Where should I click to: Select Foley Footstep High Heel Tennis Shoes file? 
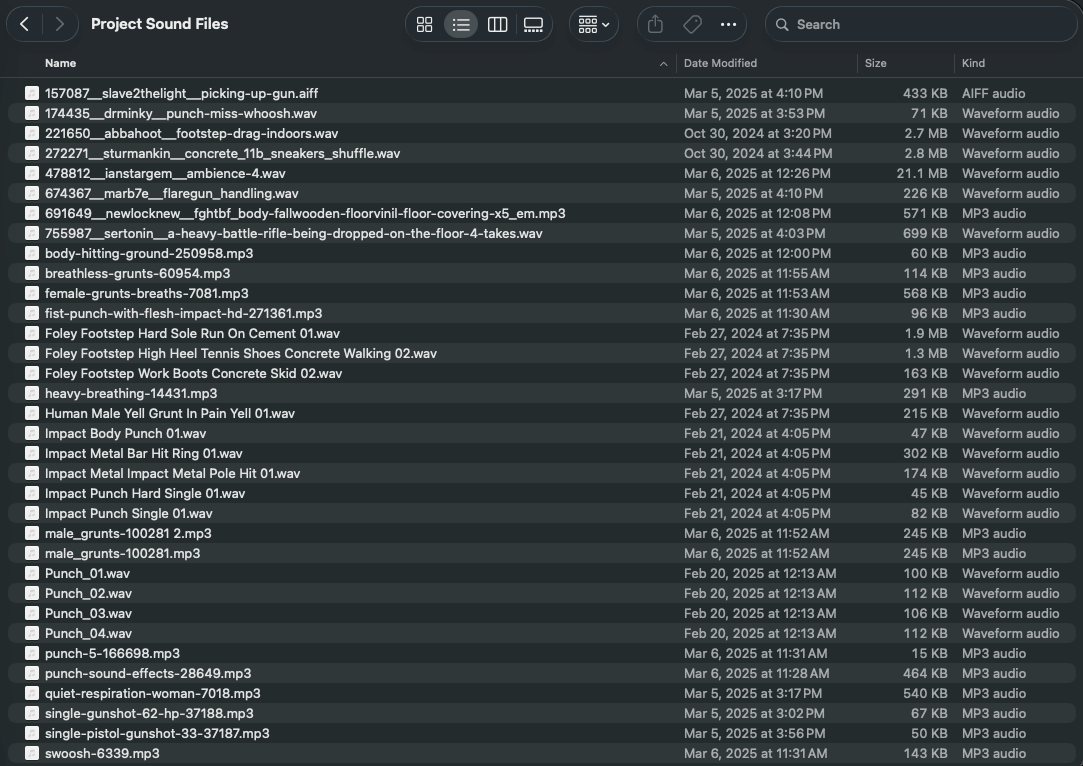click(241, 354)
